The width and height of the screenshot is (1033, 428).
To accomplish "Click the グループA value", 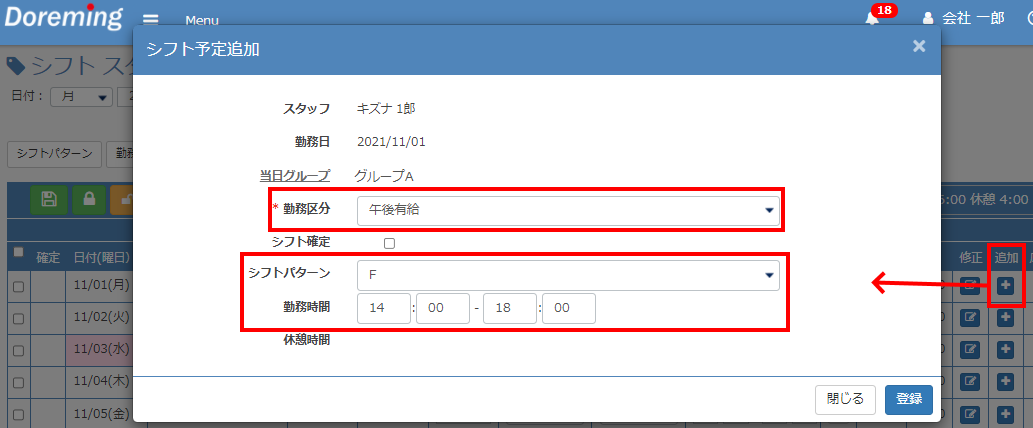I will click(383, 176).
